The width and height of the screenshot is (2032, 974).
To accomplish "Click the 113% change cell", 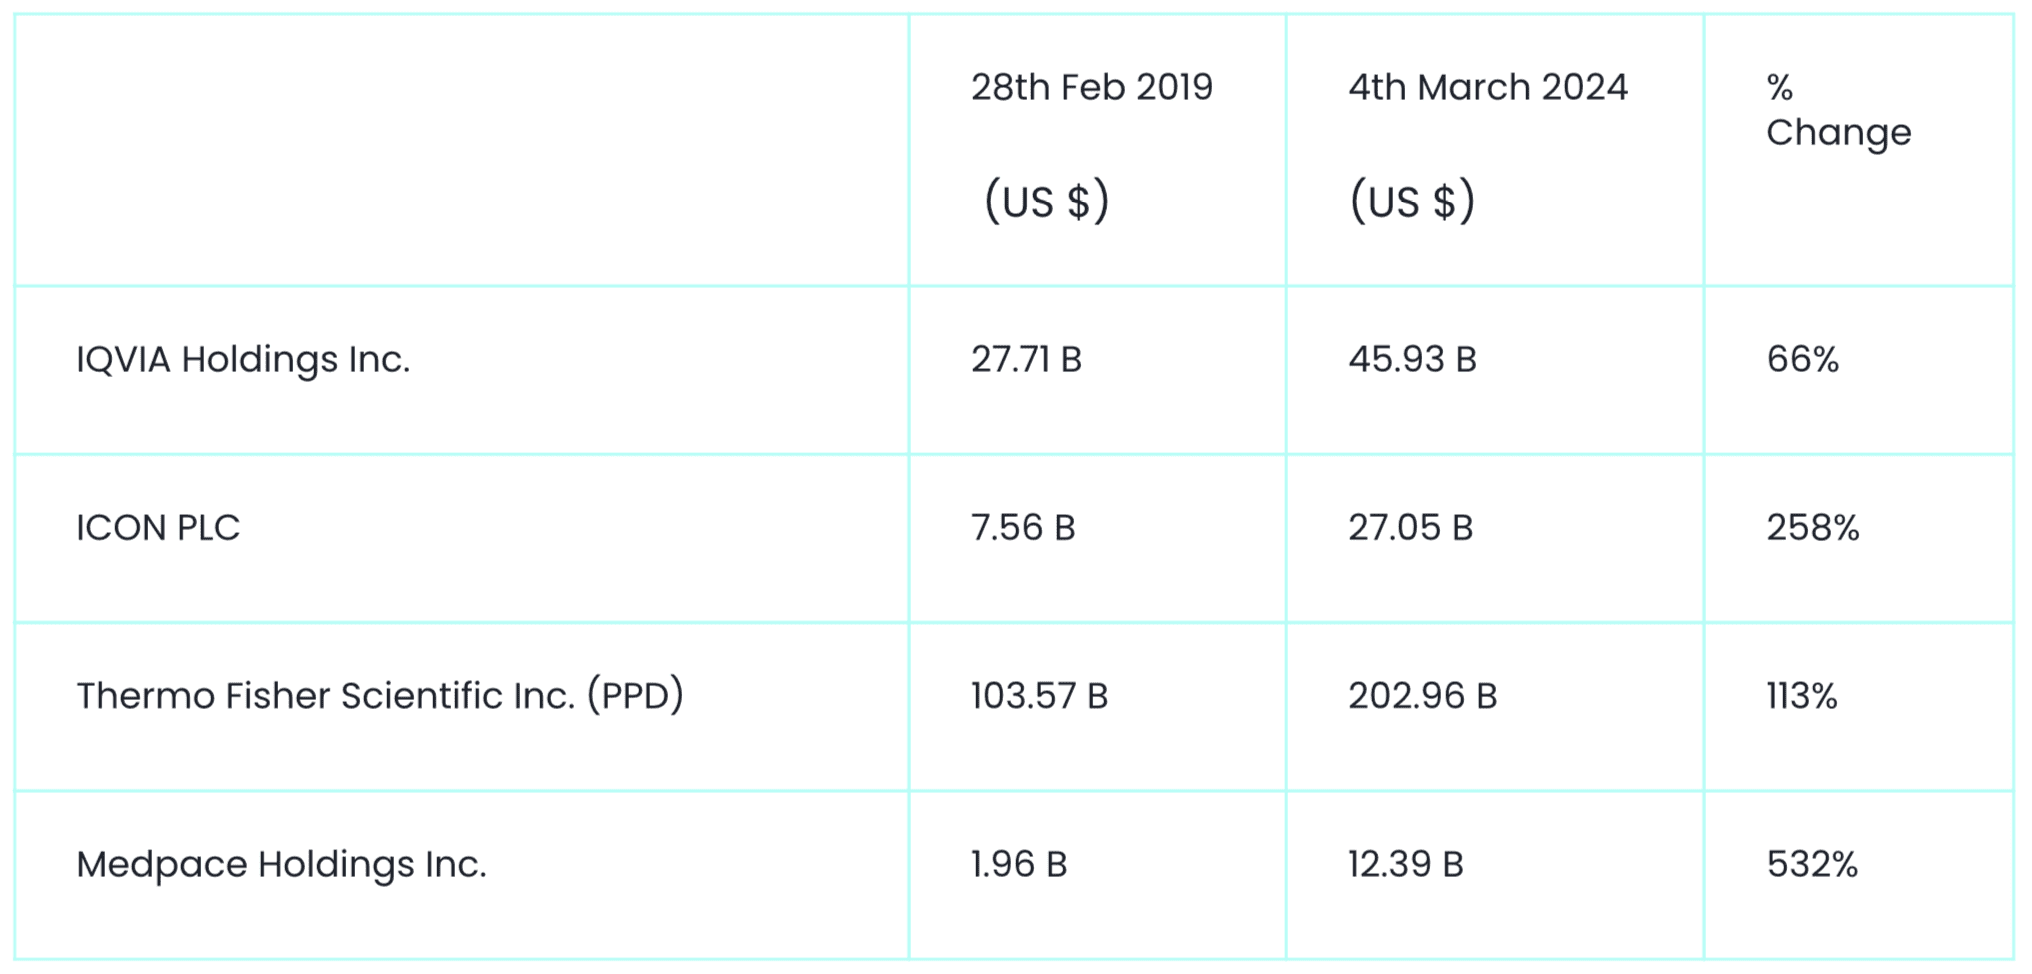I will [1801, 696].
